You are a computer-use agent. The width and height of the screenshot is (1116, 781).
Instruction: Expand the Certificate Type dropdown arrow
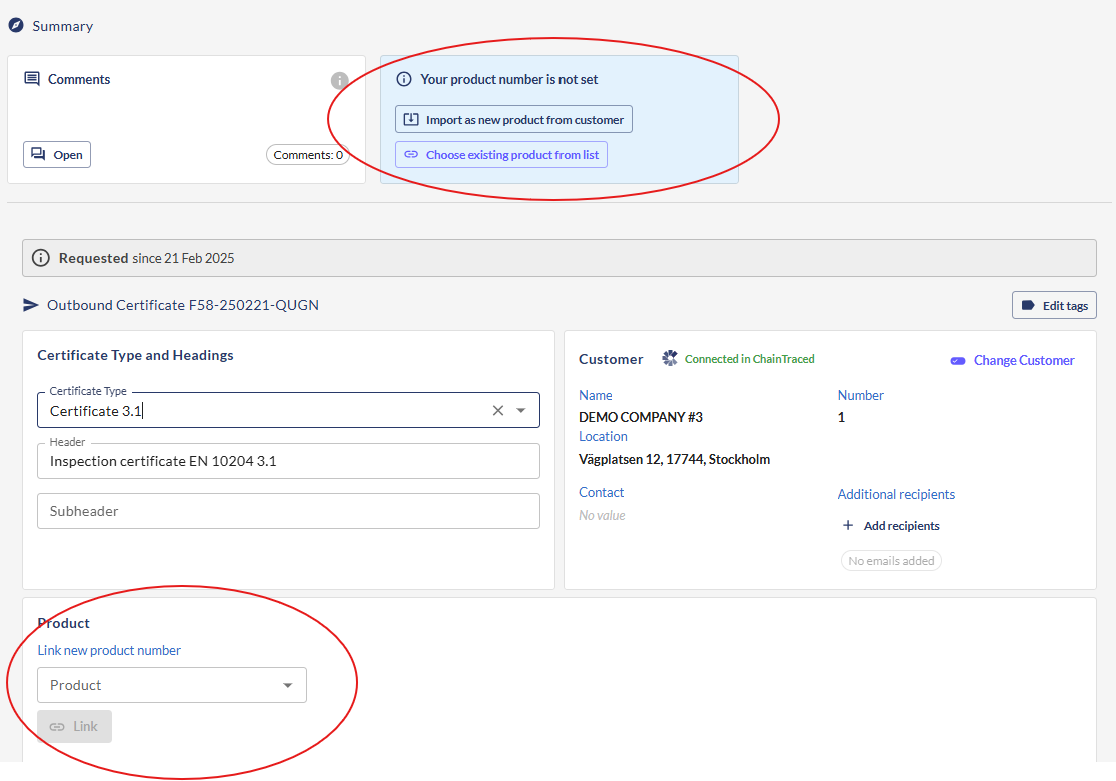(521, 410)
